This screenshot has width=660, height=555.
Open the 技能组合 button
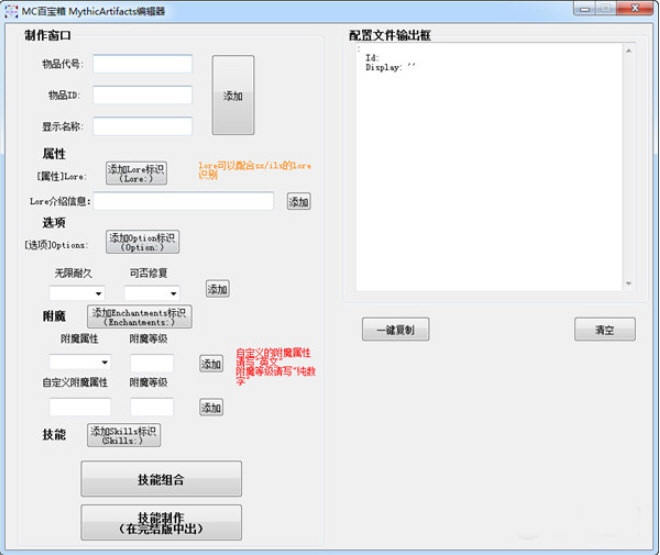pos(161,479)
